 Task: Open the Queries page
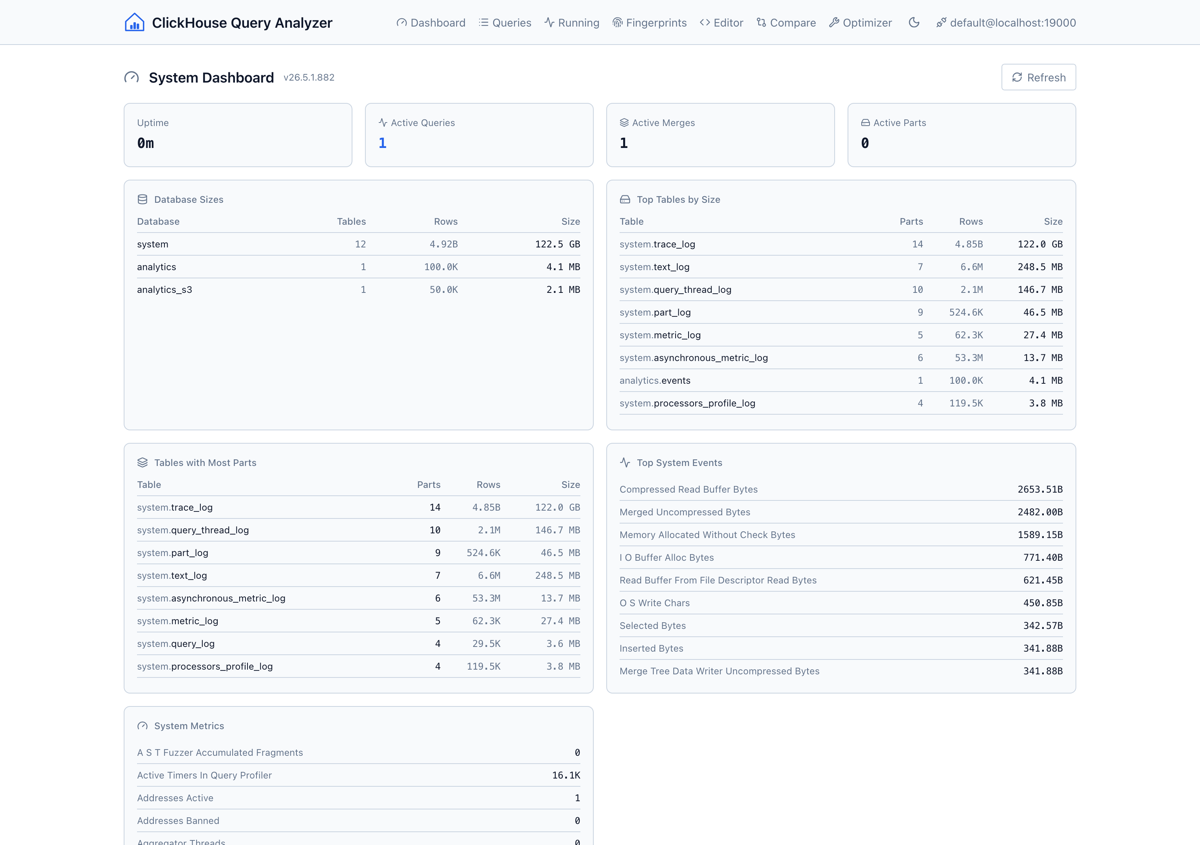click(505, 22)
